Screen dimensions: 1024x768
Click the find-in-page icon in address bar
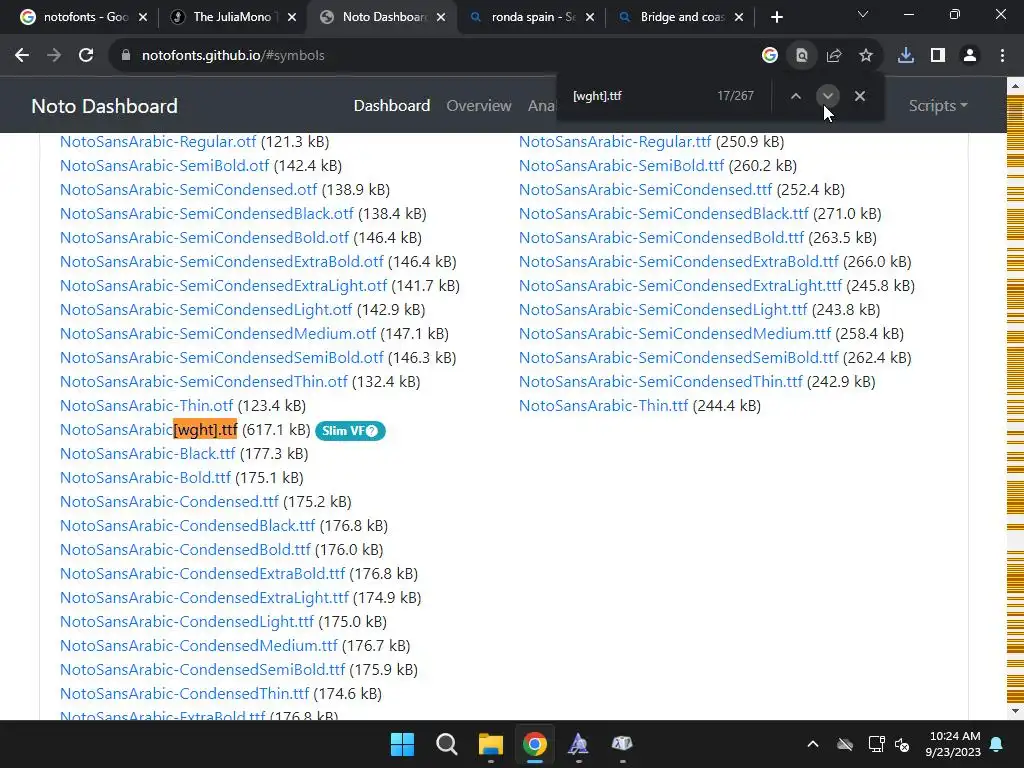(x=802, y=56)
